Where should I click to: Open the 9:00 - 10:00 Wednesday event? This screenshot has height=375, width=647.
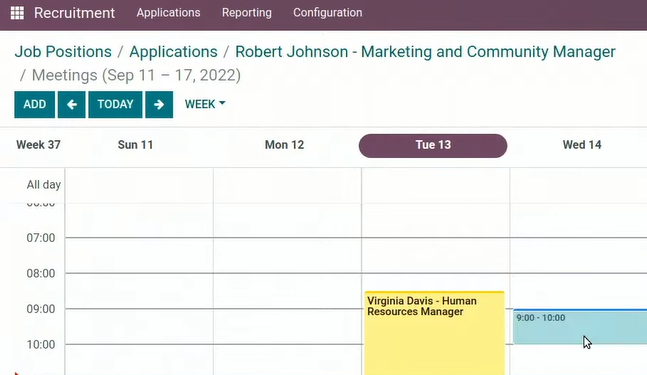coord(580,326)
